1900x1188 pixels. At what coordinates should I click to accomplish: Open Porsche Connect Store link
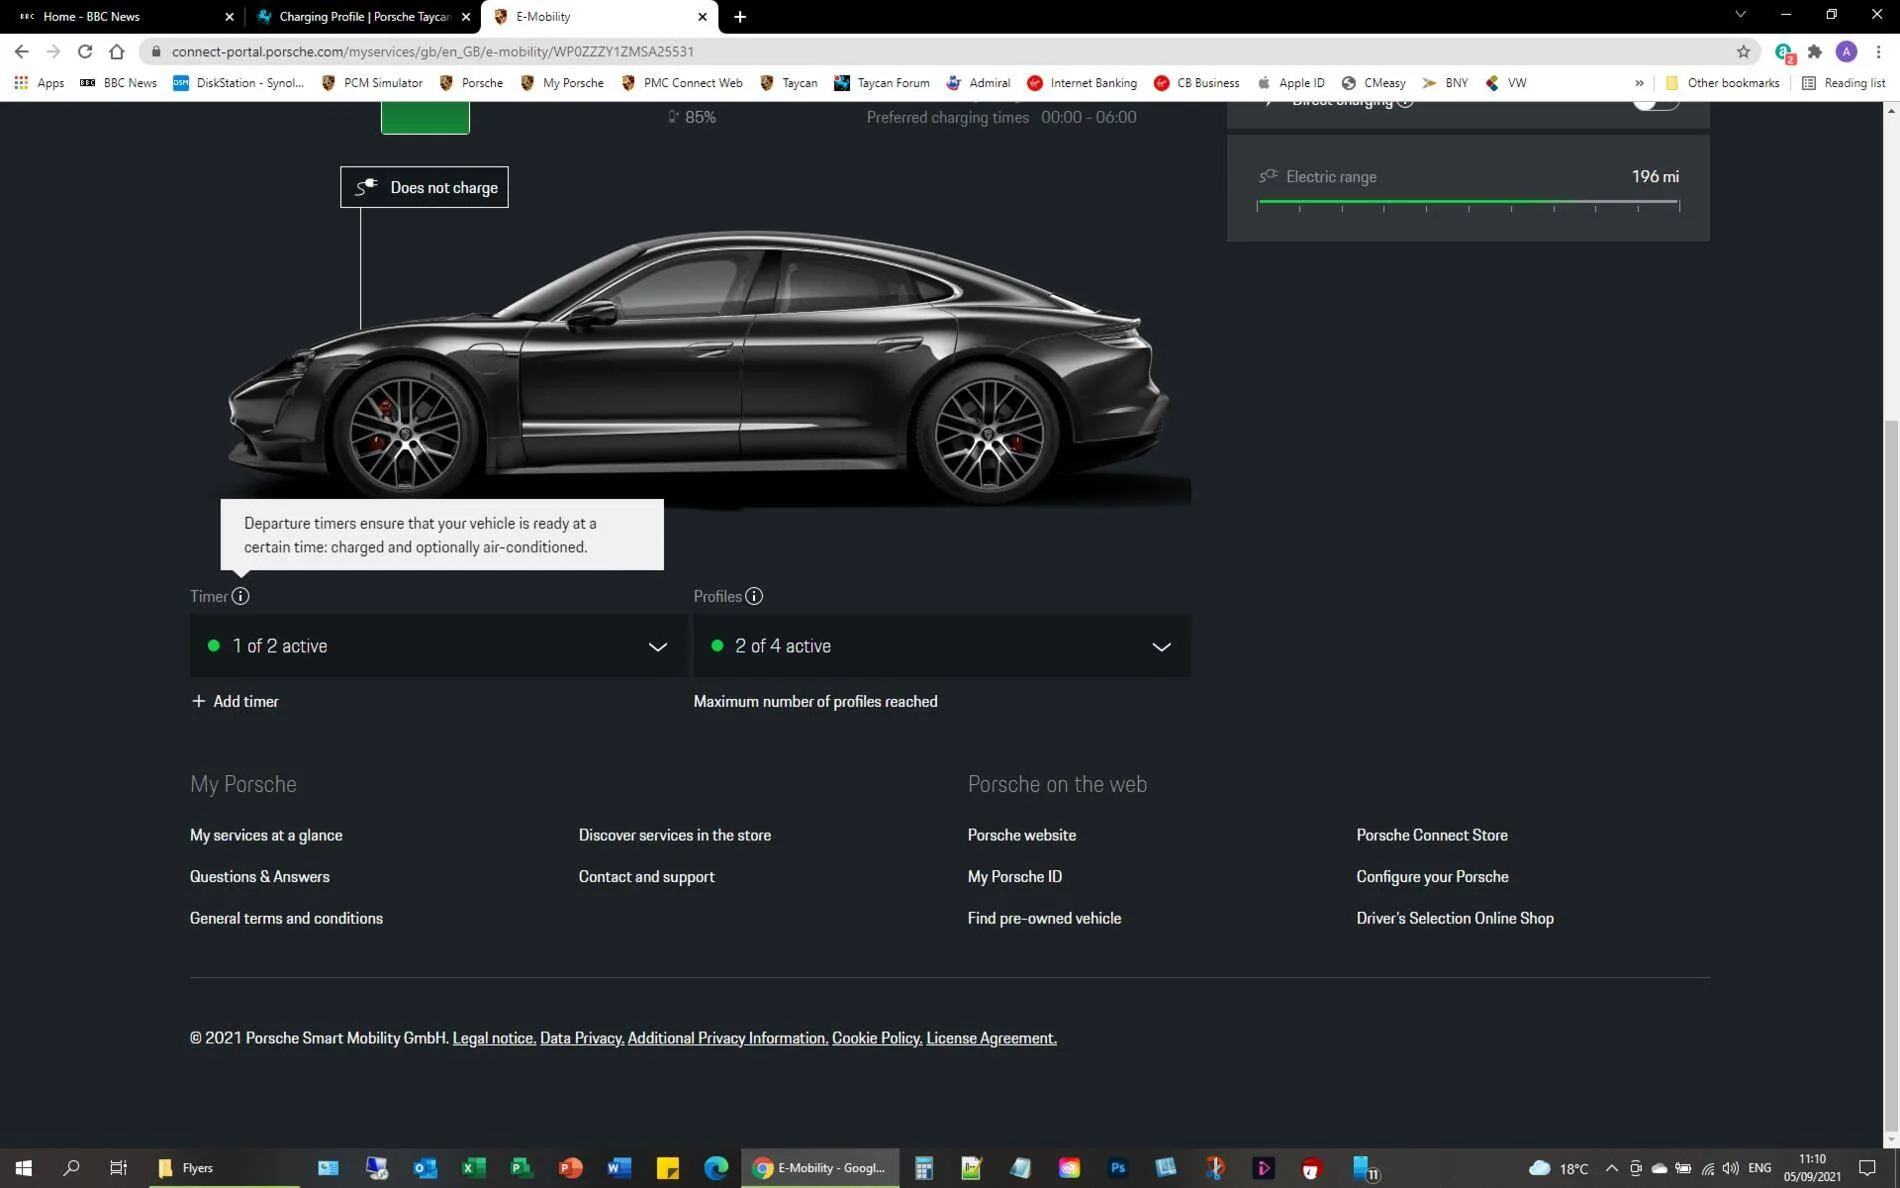pyautogui.click(x=1431, y=835)
